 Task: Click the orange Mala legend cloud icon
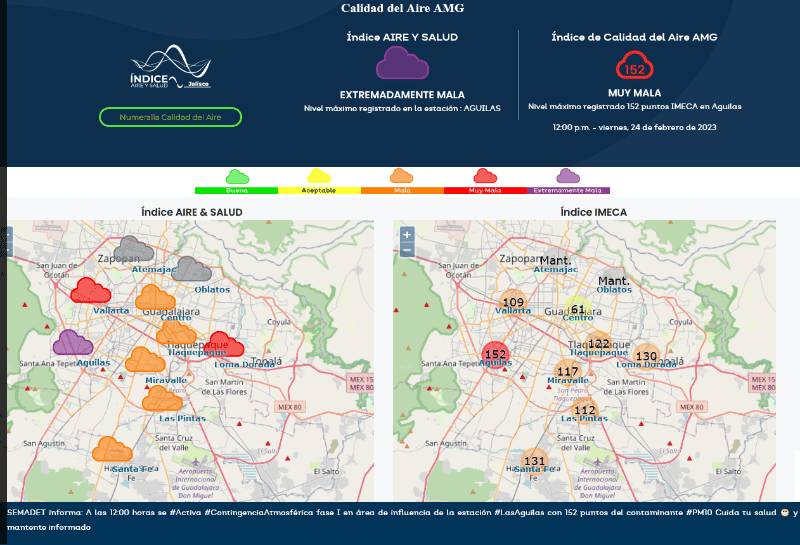[x=401, y=176]
